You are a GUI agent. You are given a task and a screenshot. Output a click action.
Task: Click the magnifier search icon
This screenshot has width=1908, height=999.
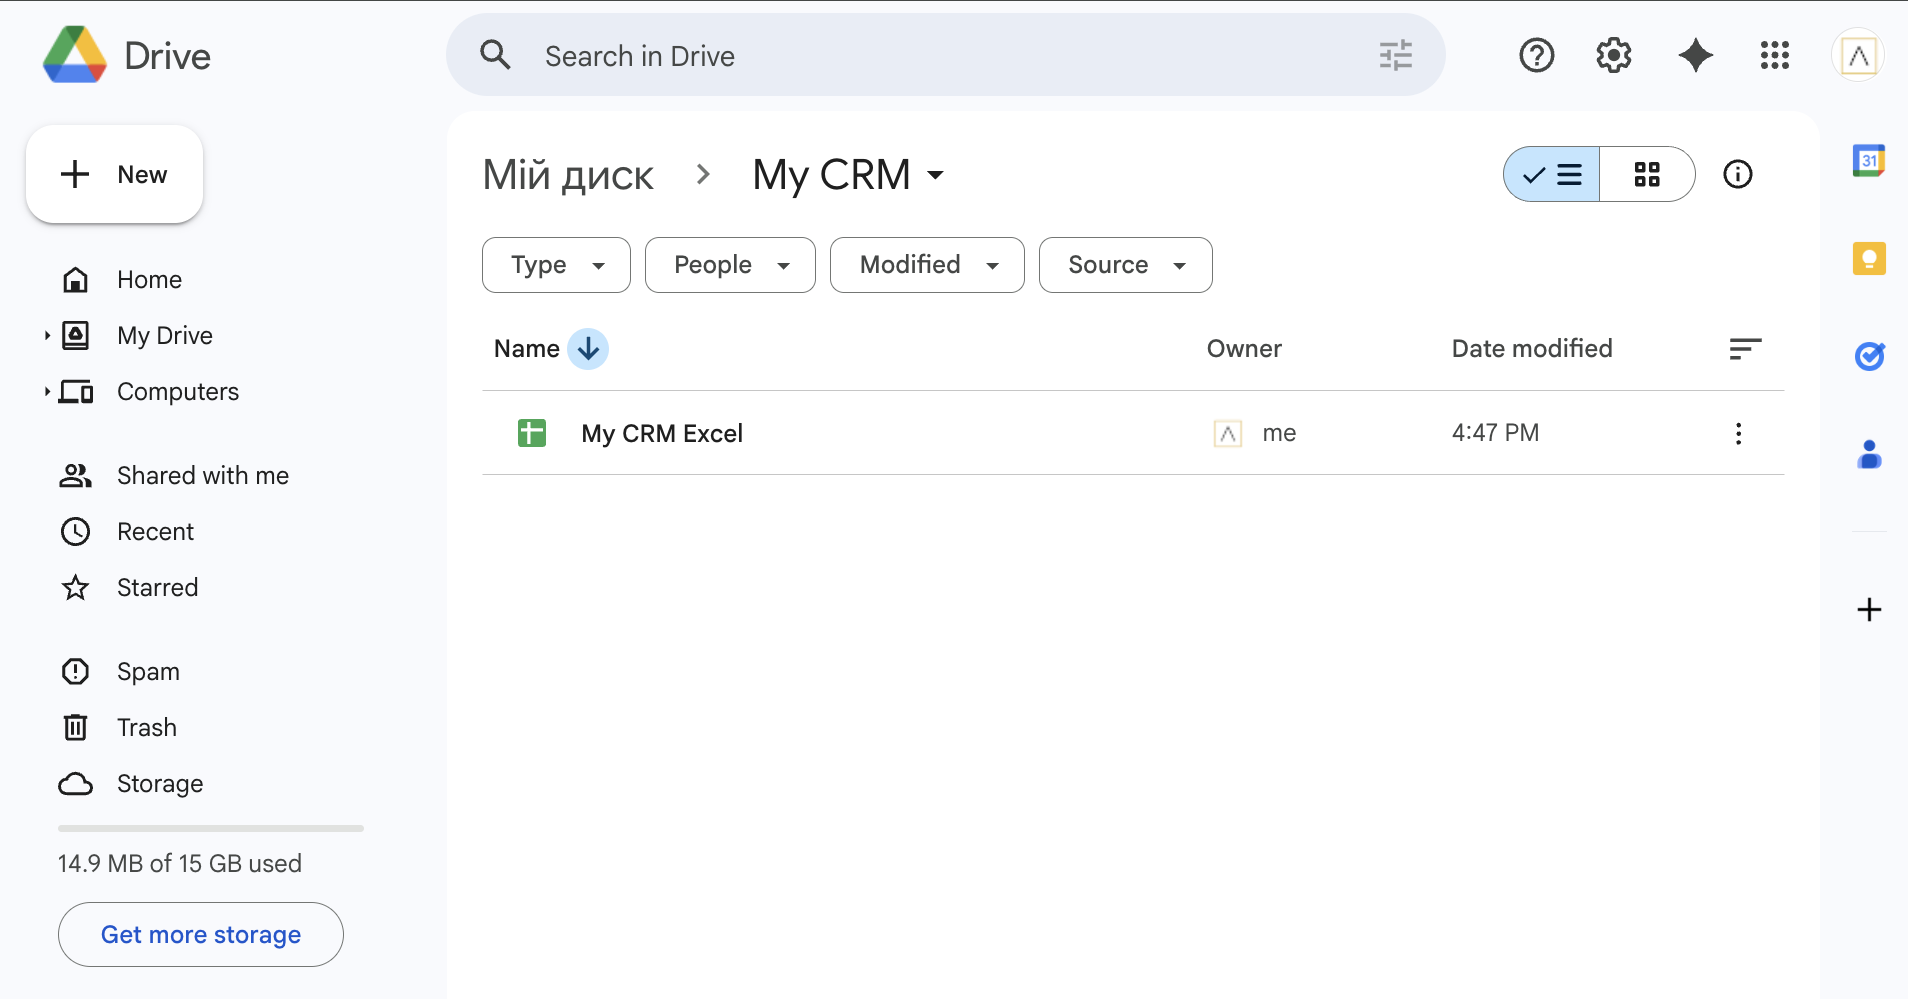coord(495,55)
